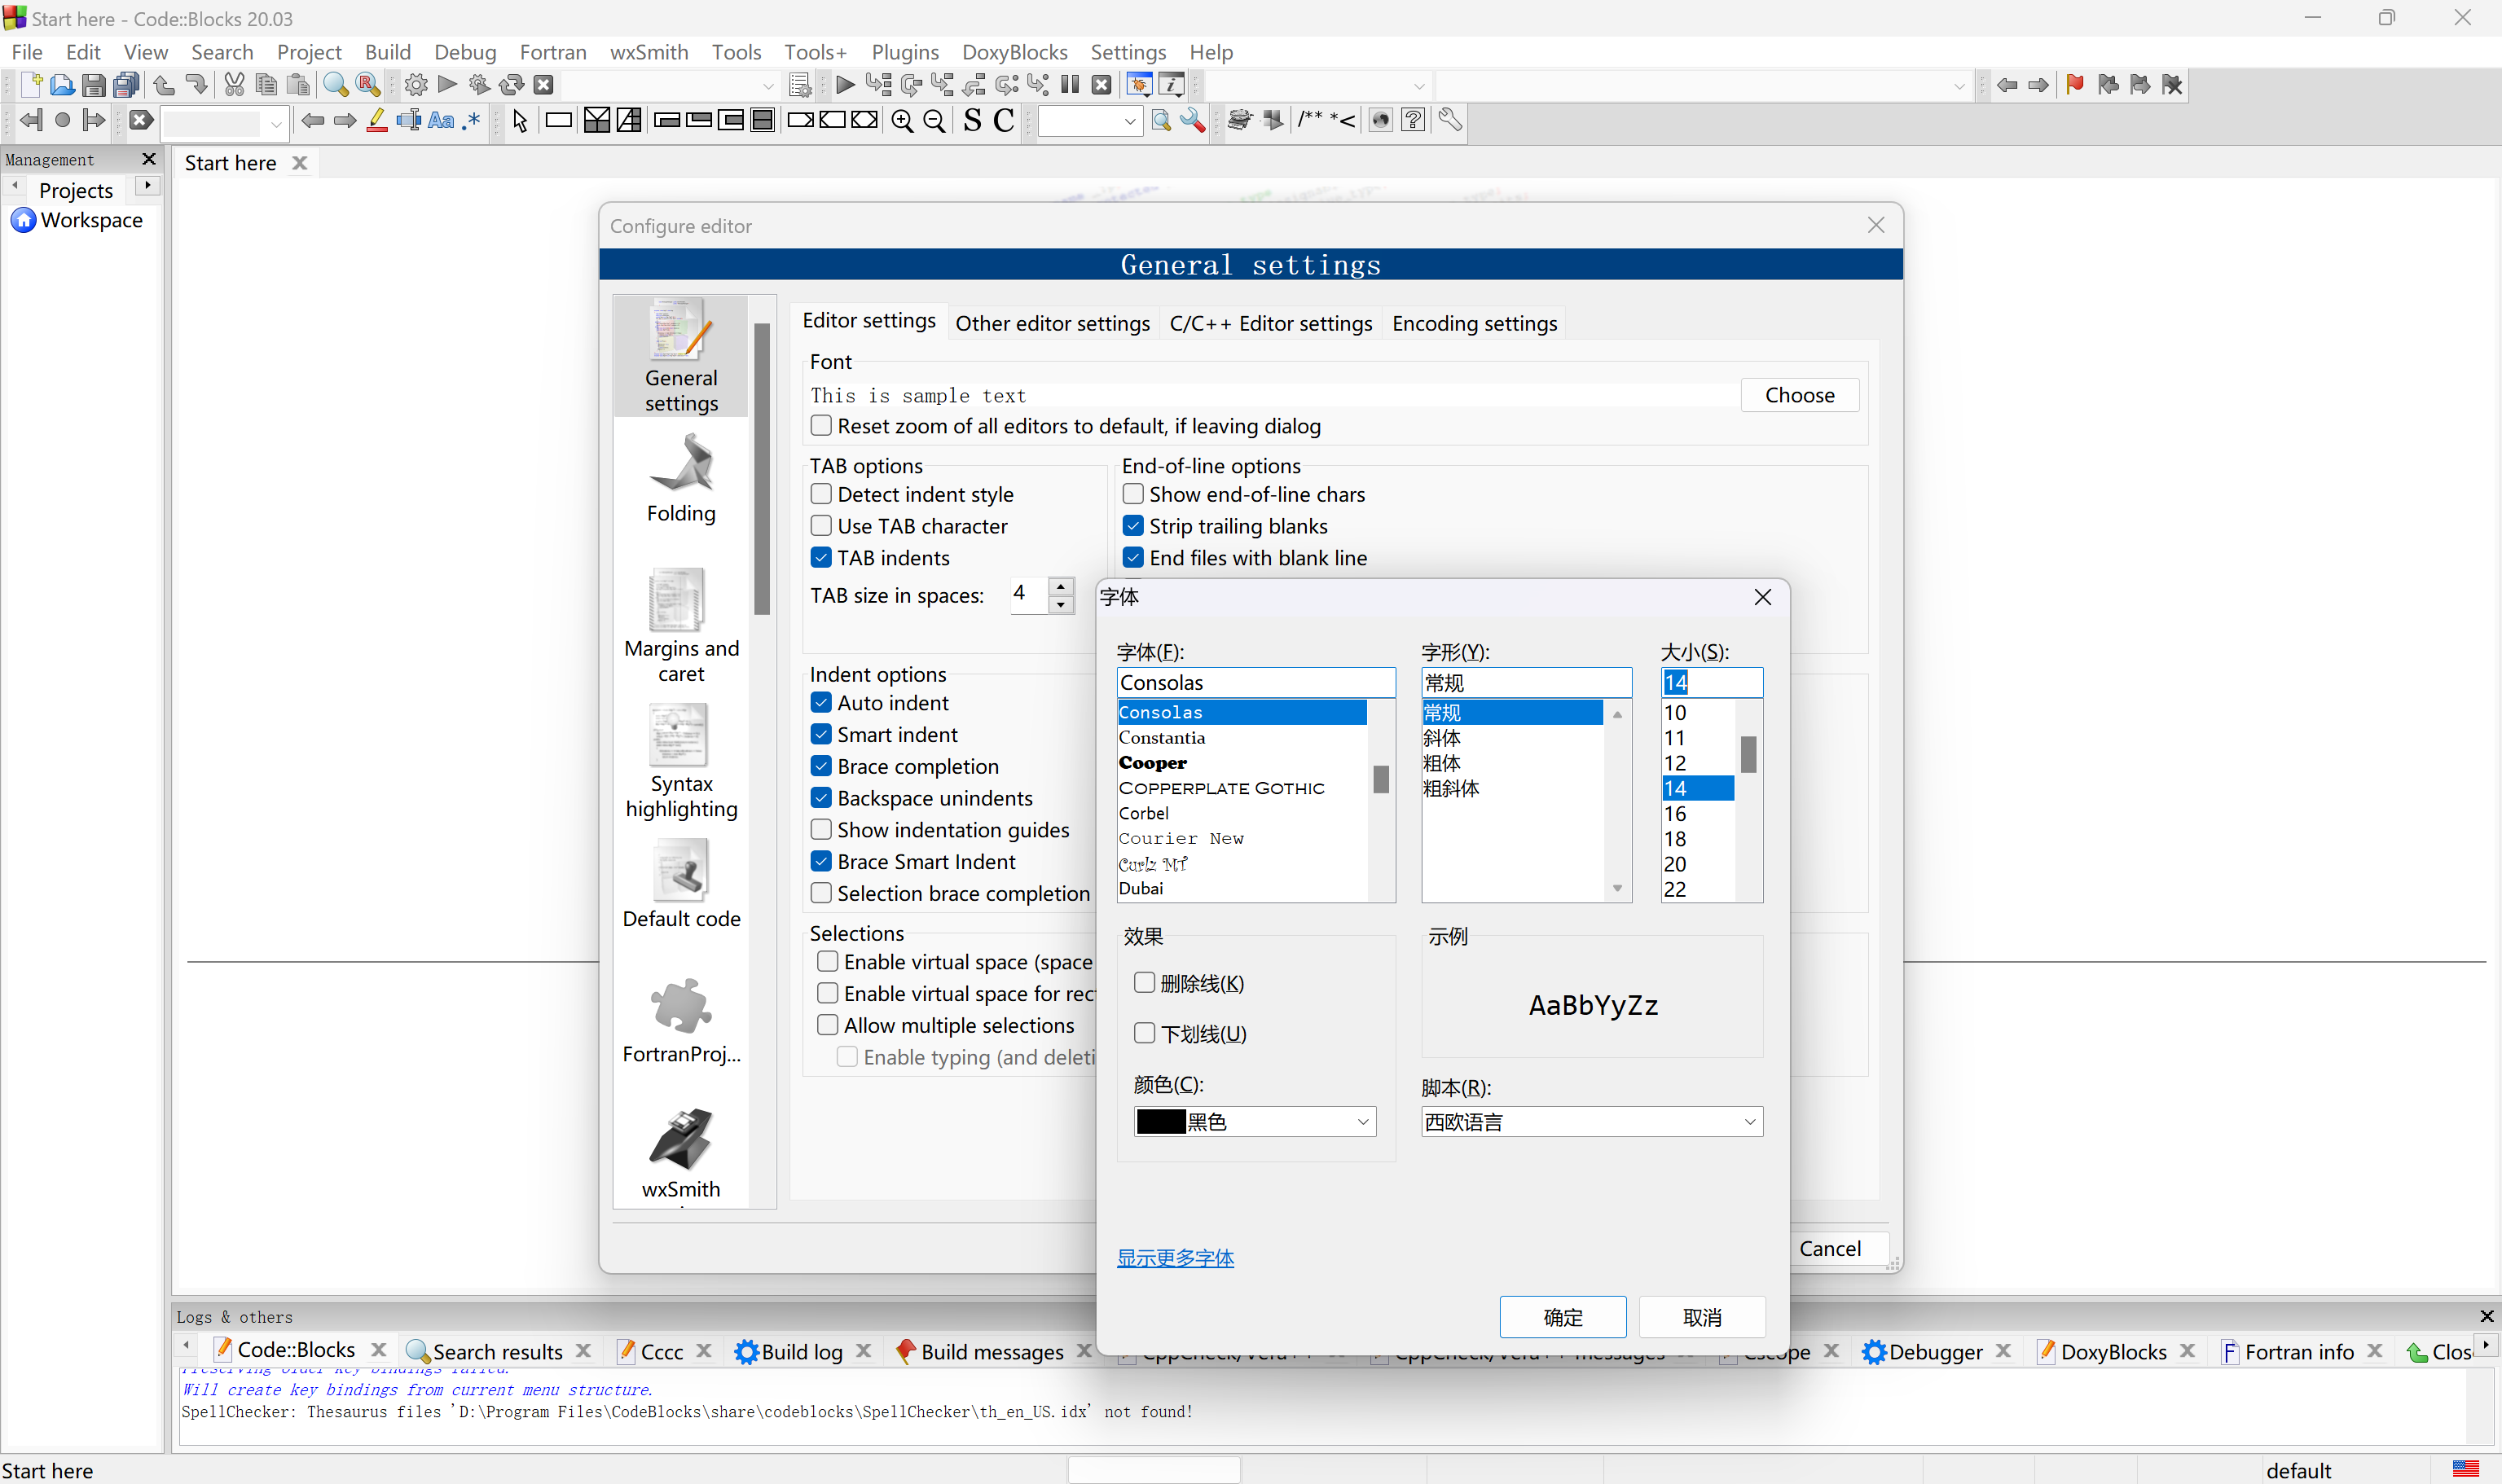Image resolution: width=2502 pixels, height=1484 pixels.
Task: Uncheck Brace completion option
Action: pos(821,766)
